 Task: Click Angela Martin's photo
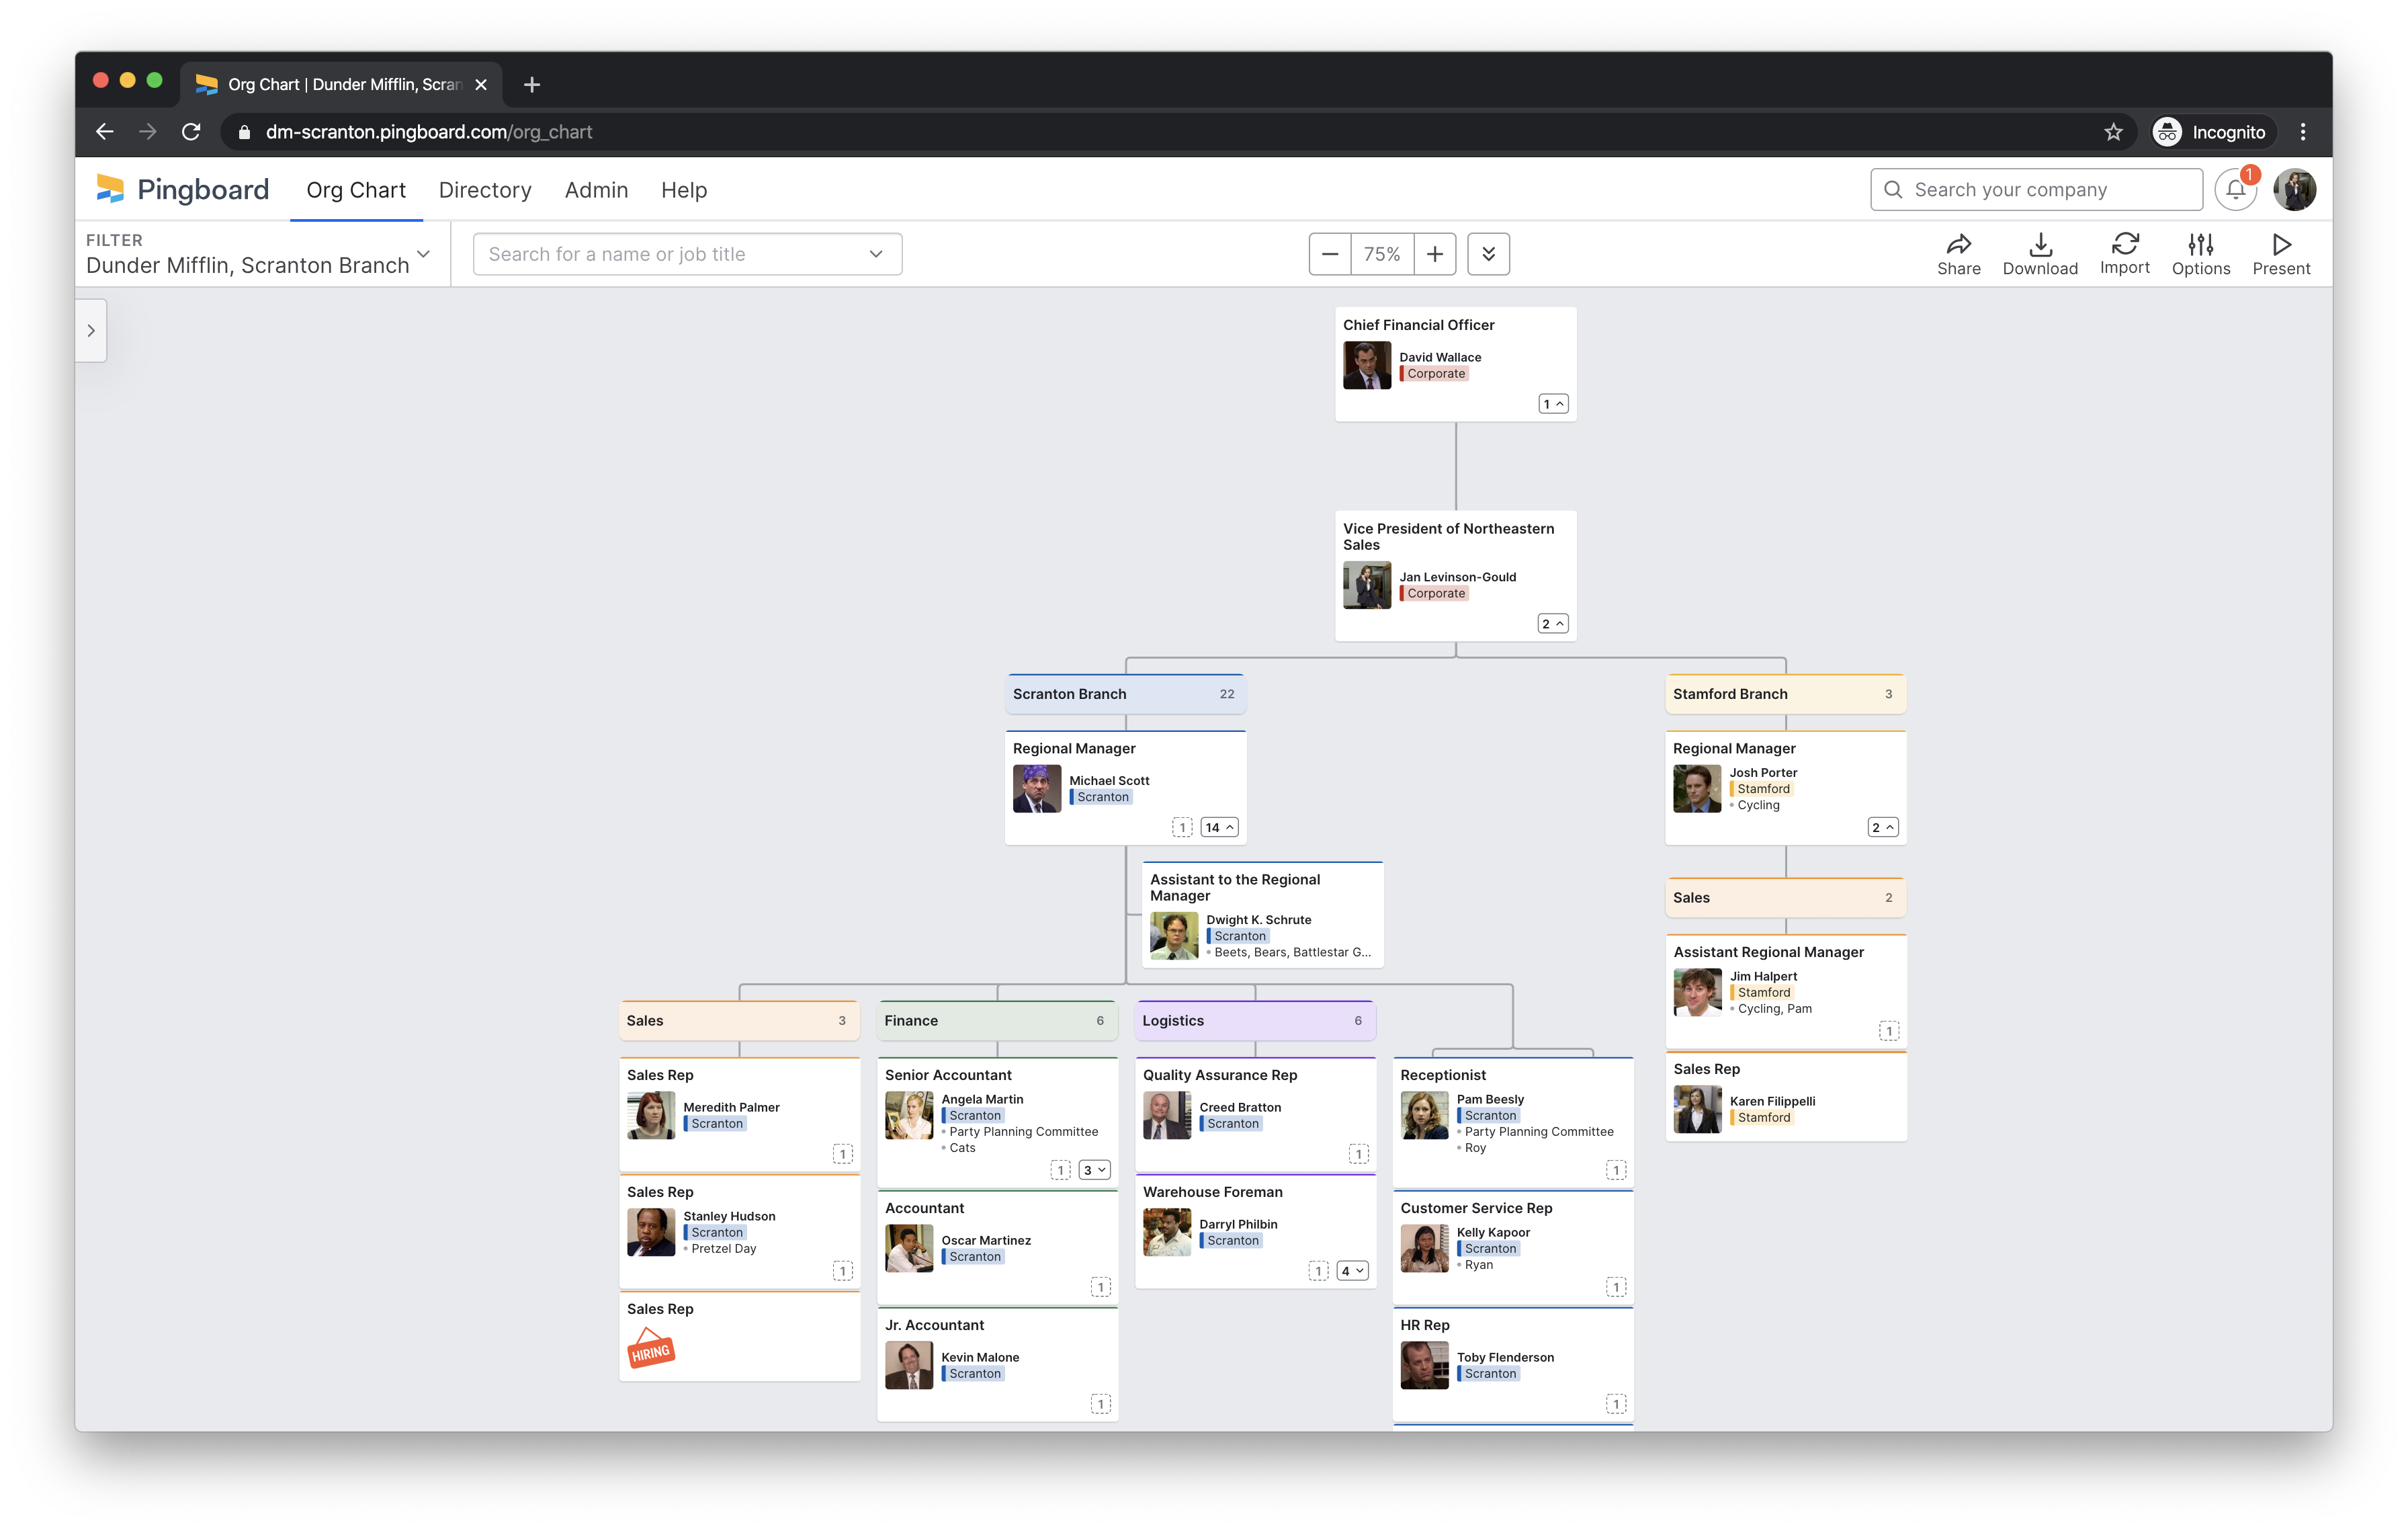[909, 1116]
